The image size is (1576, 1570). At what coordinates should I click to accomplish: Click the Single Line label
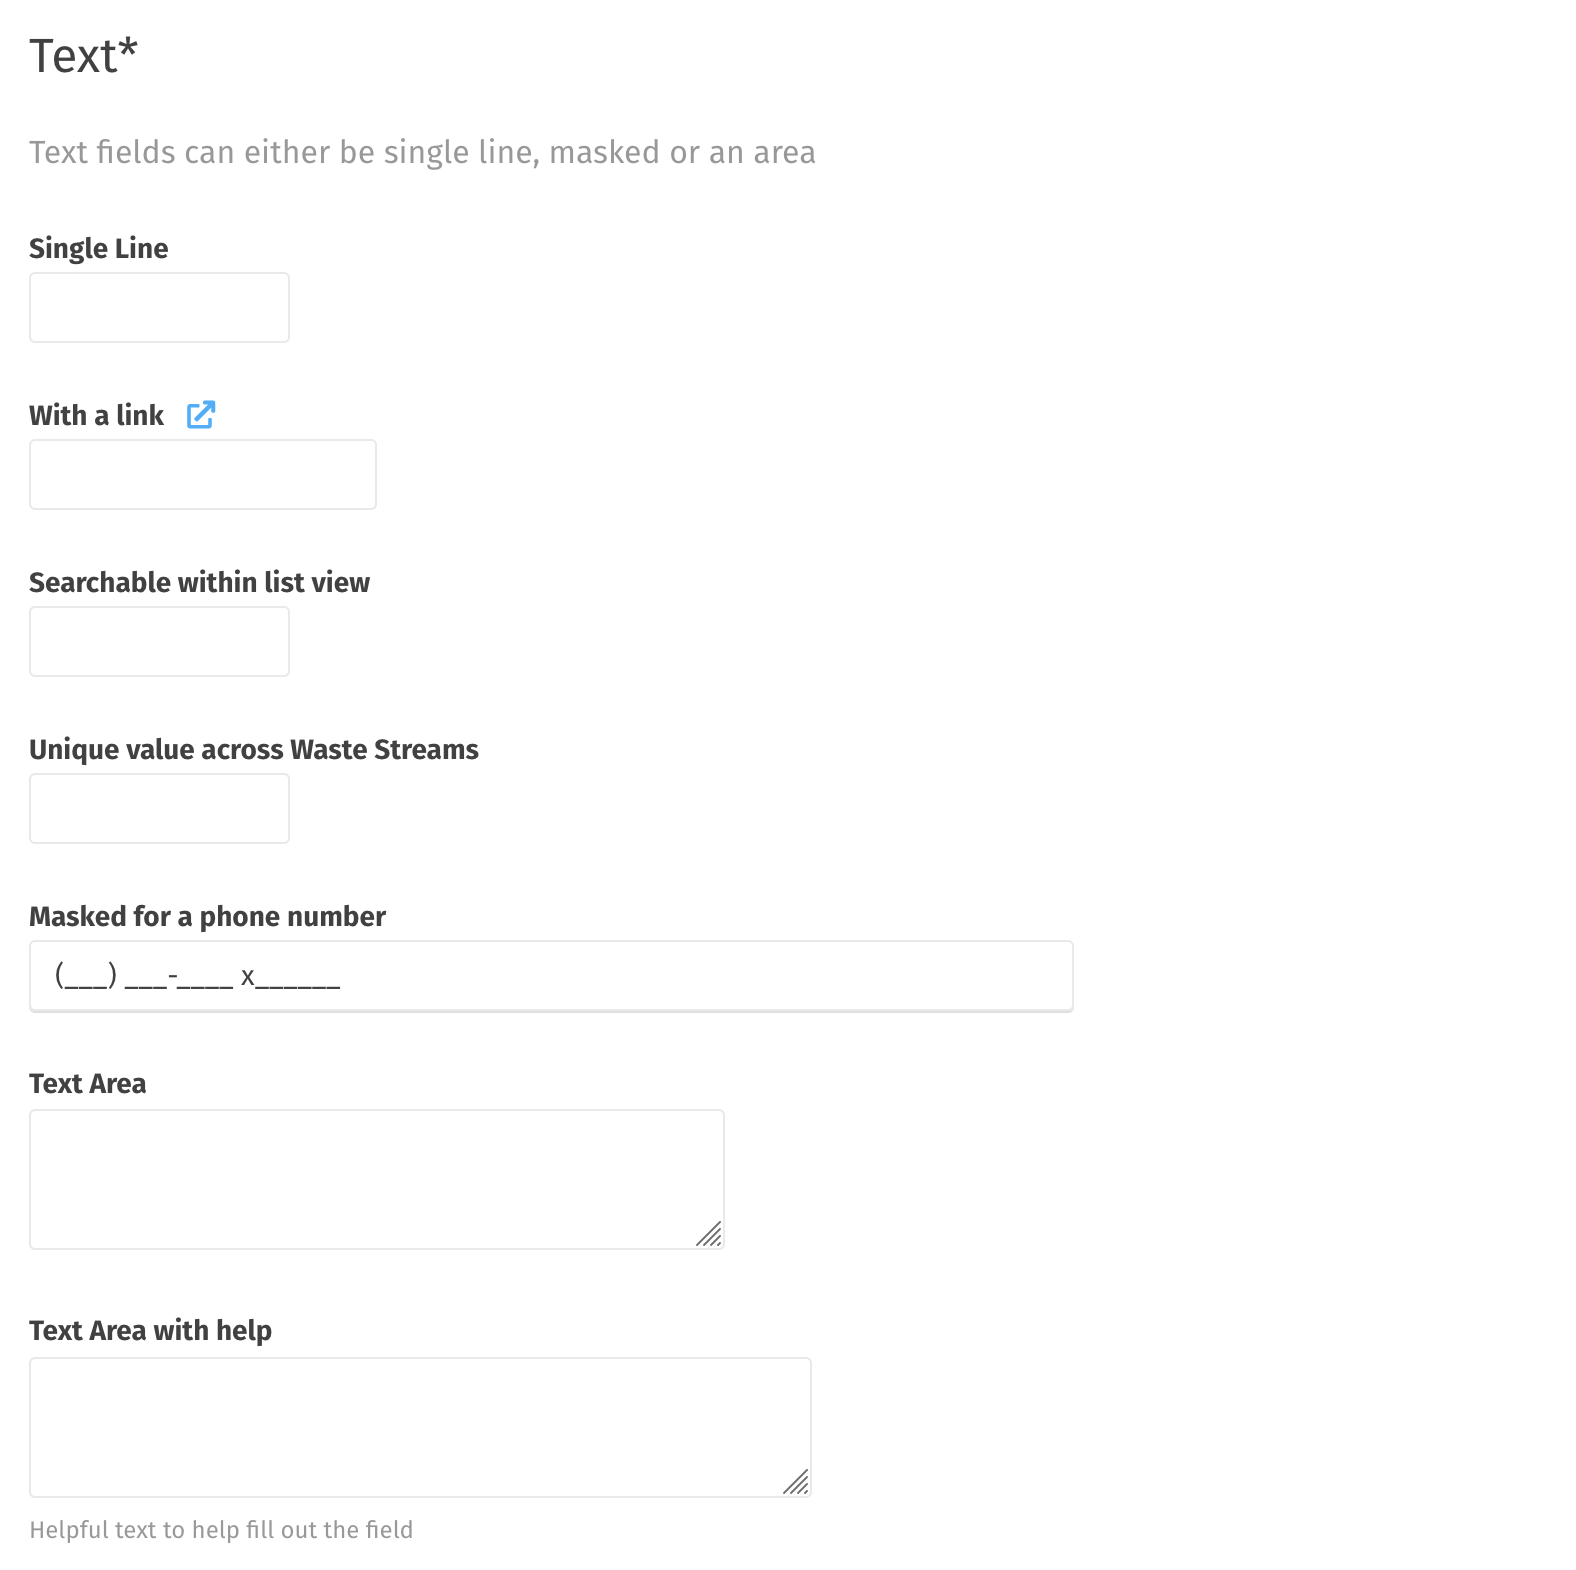(98, 248)
